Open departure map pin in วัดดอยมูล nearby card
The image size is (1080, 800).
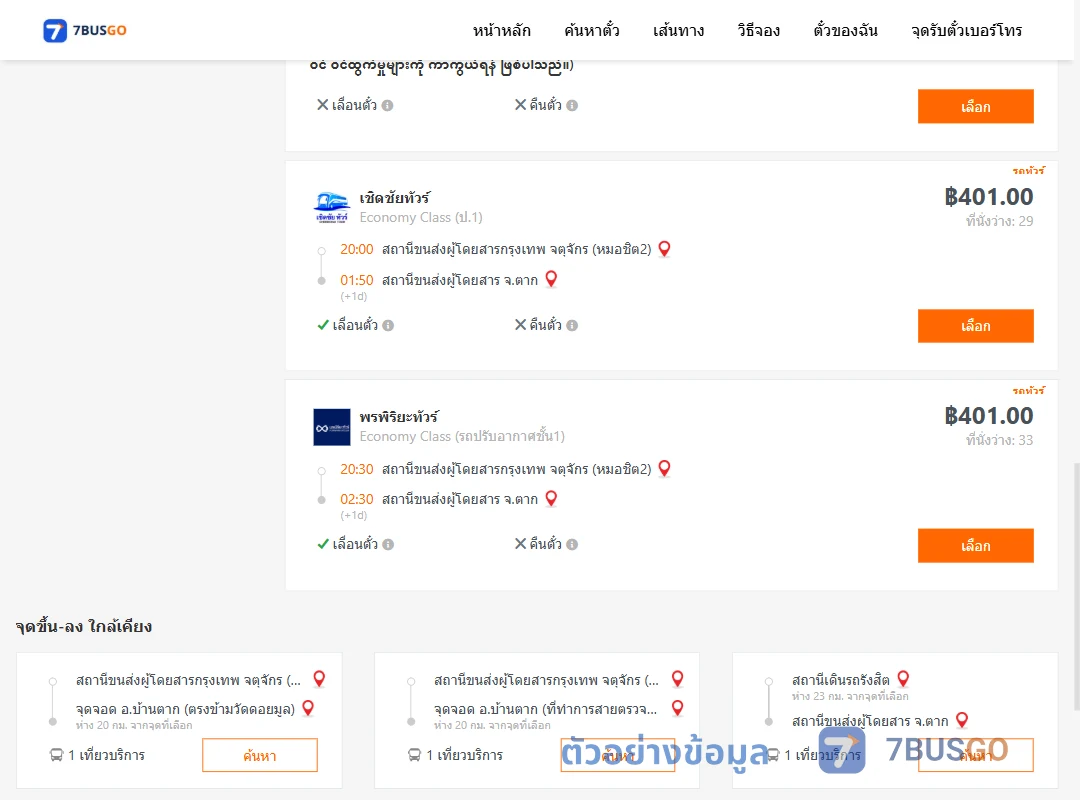(x=319, y=679)
